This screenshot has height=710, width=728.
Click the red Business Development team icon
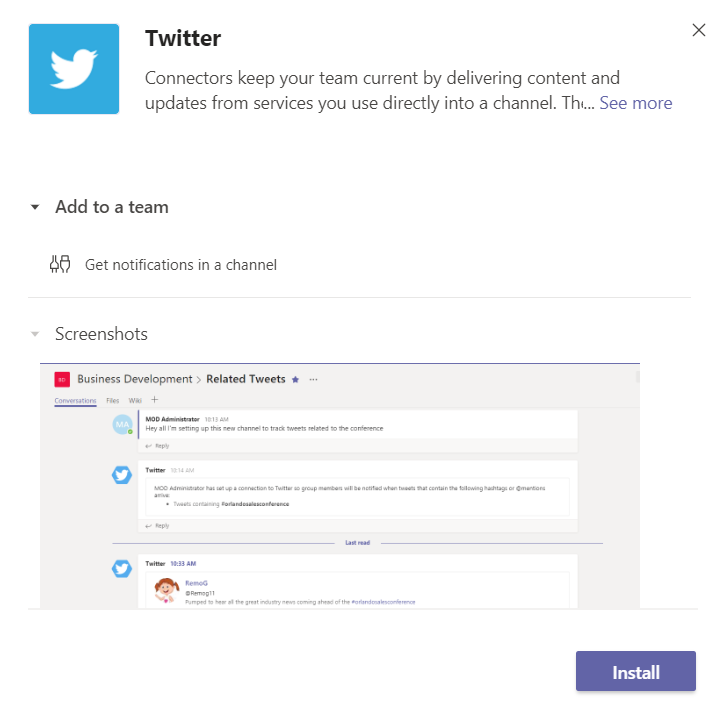click(x=62, y=379)
